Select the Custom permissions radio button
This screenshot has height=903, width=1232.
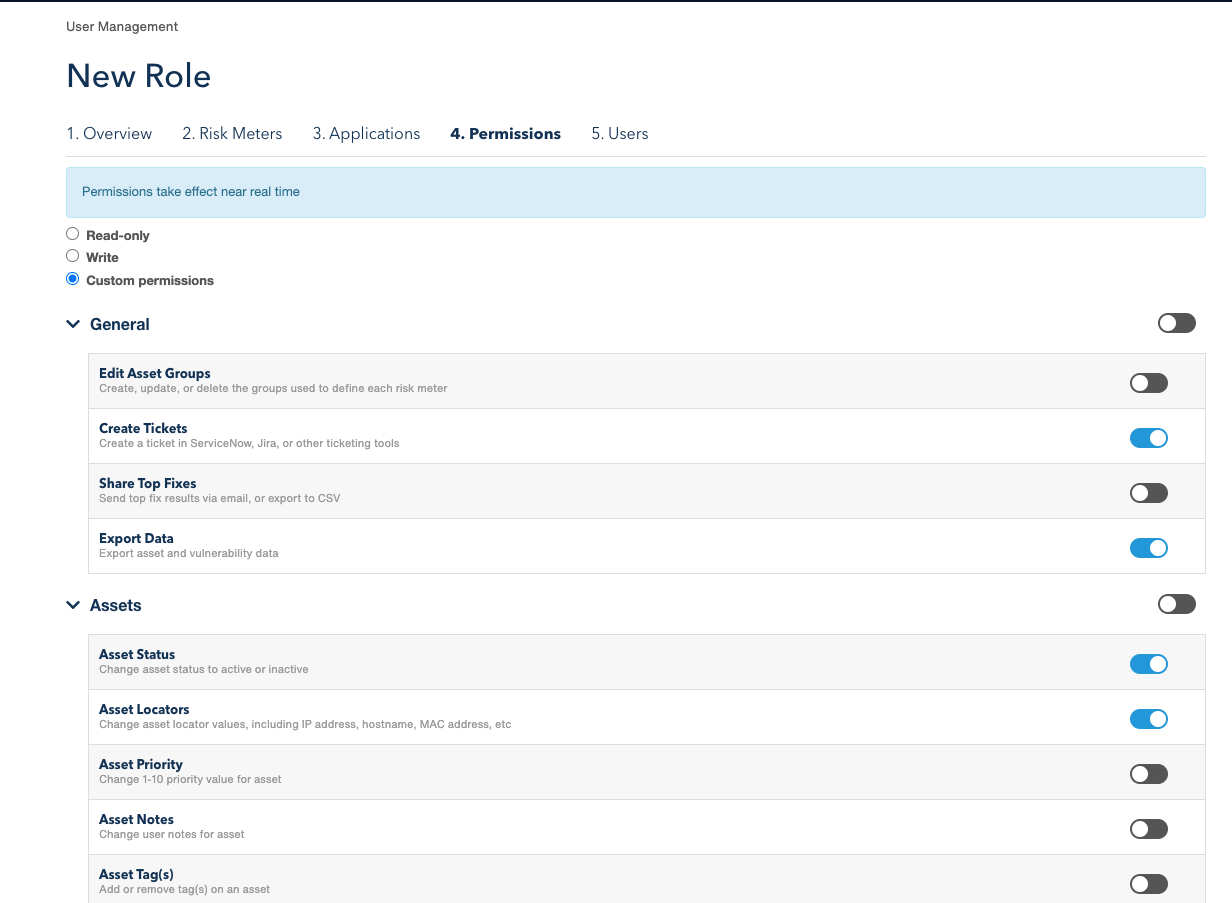click(x=73, y=279)
